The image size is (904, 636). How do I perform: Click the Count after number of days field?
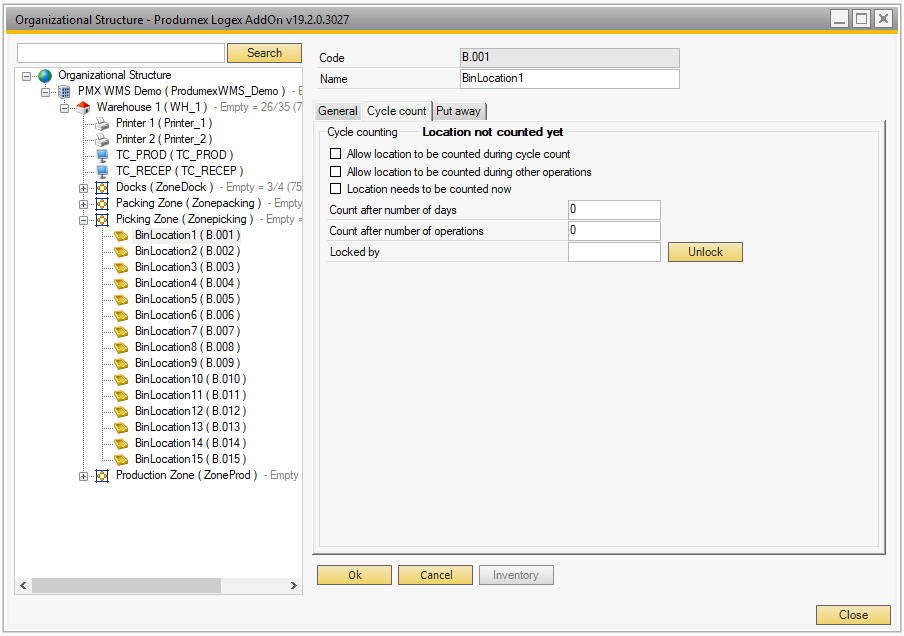click(x=614, y=209)
